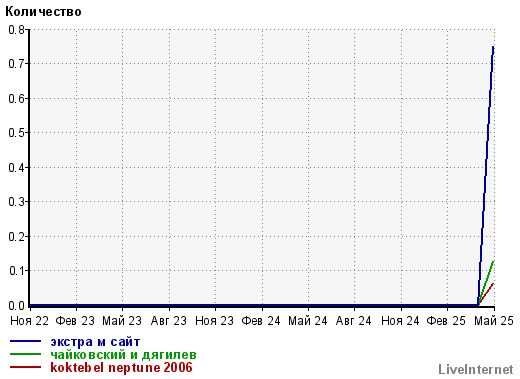
Task: Click the blue legend line swatch
Action: pyautogui.click(x=25, y=341)
